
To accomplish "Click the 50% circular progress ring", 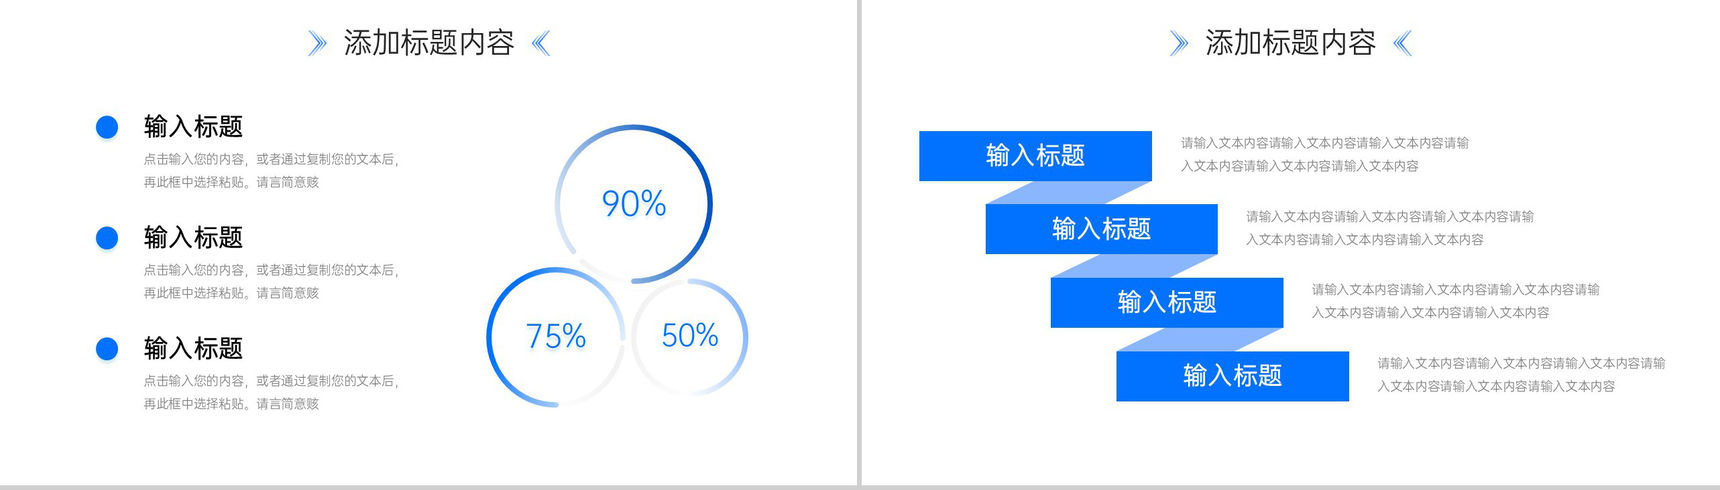I will point(690,336).
